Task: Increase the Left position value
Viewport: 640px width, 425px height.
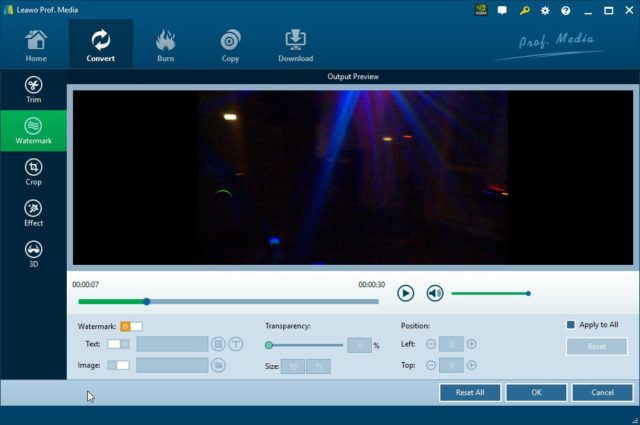Action: (x=471, y=344)
